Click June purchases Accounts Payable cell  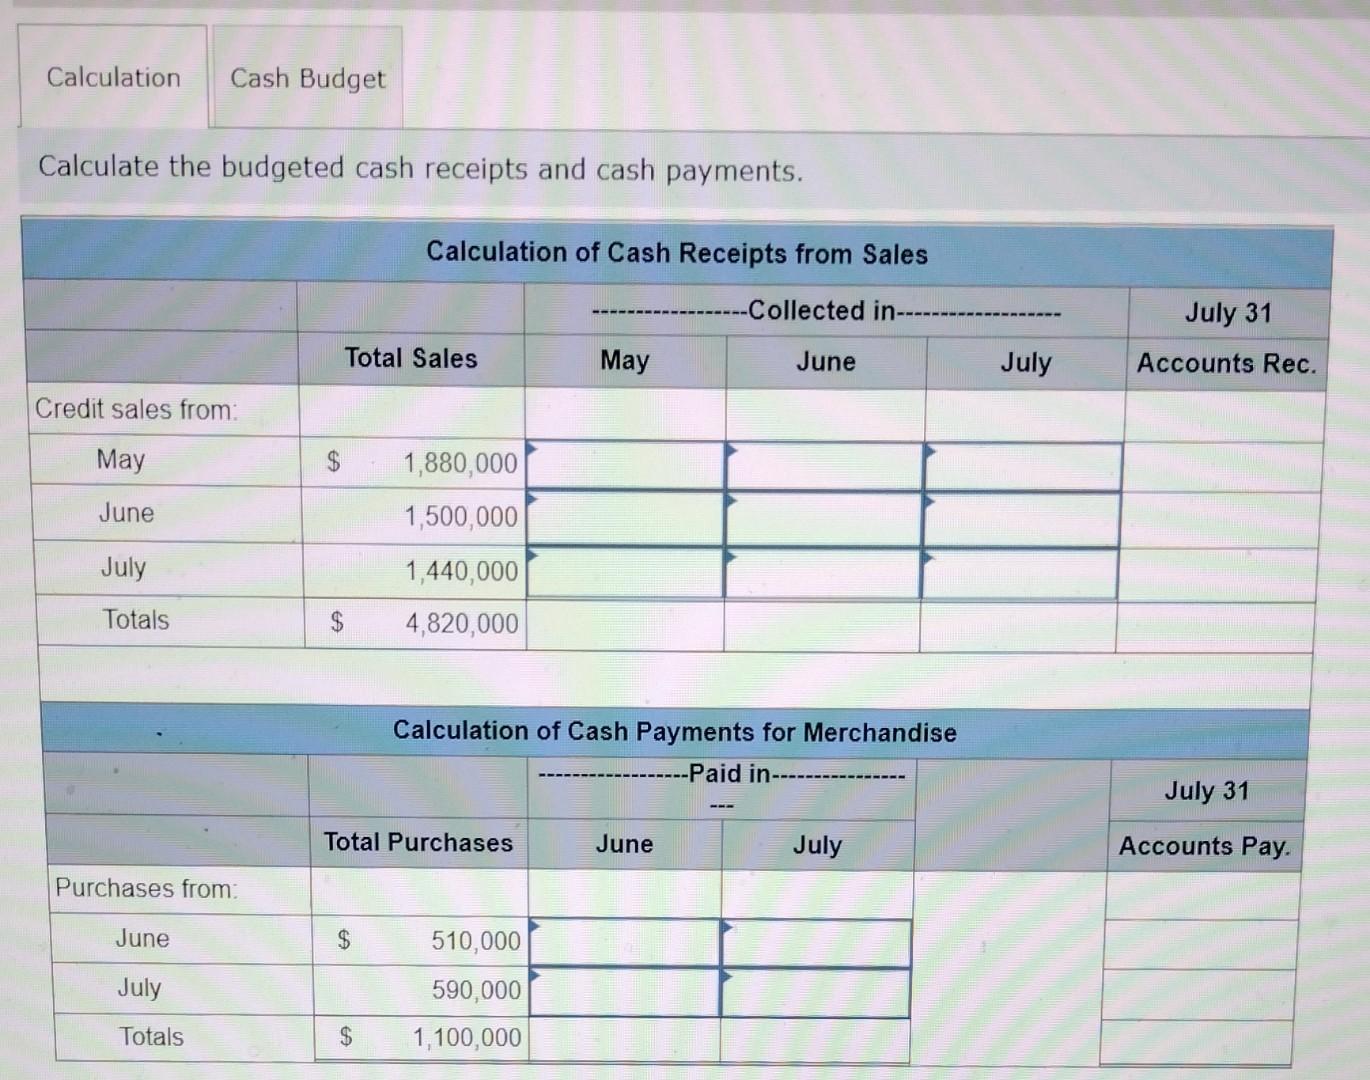point(1200,944)
